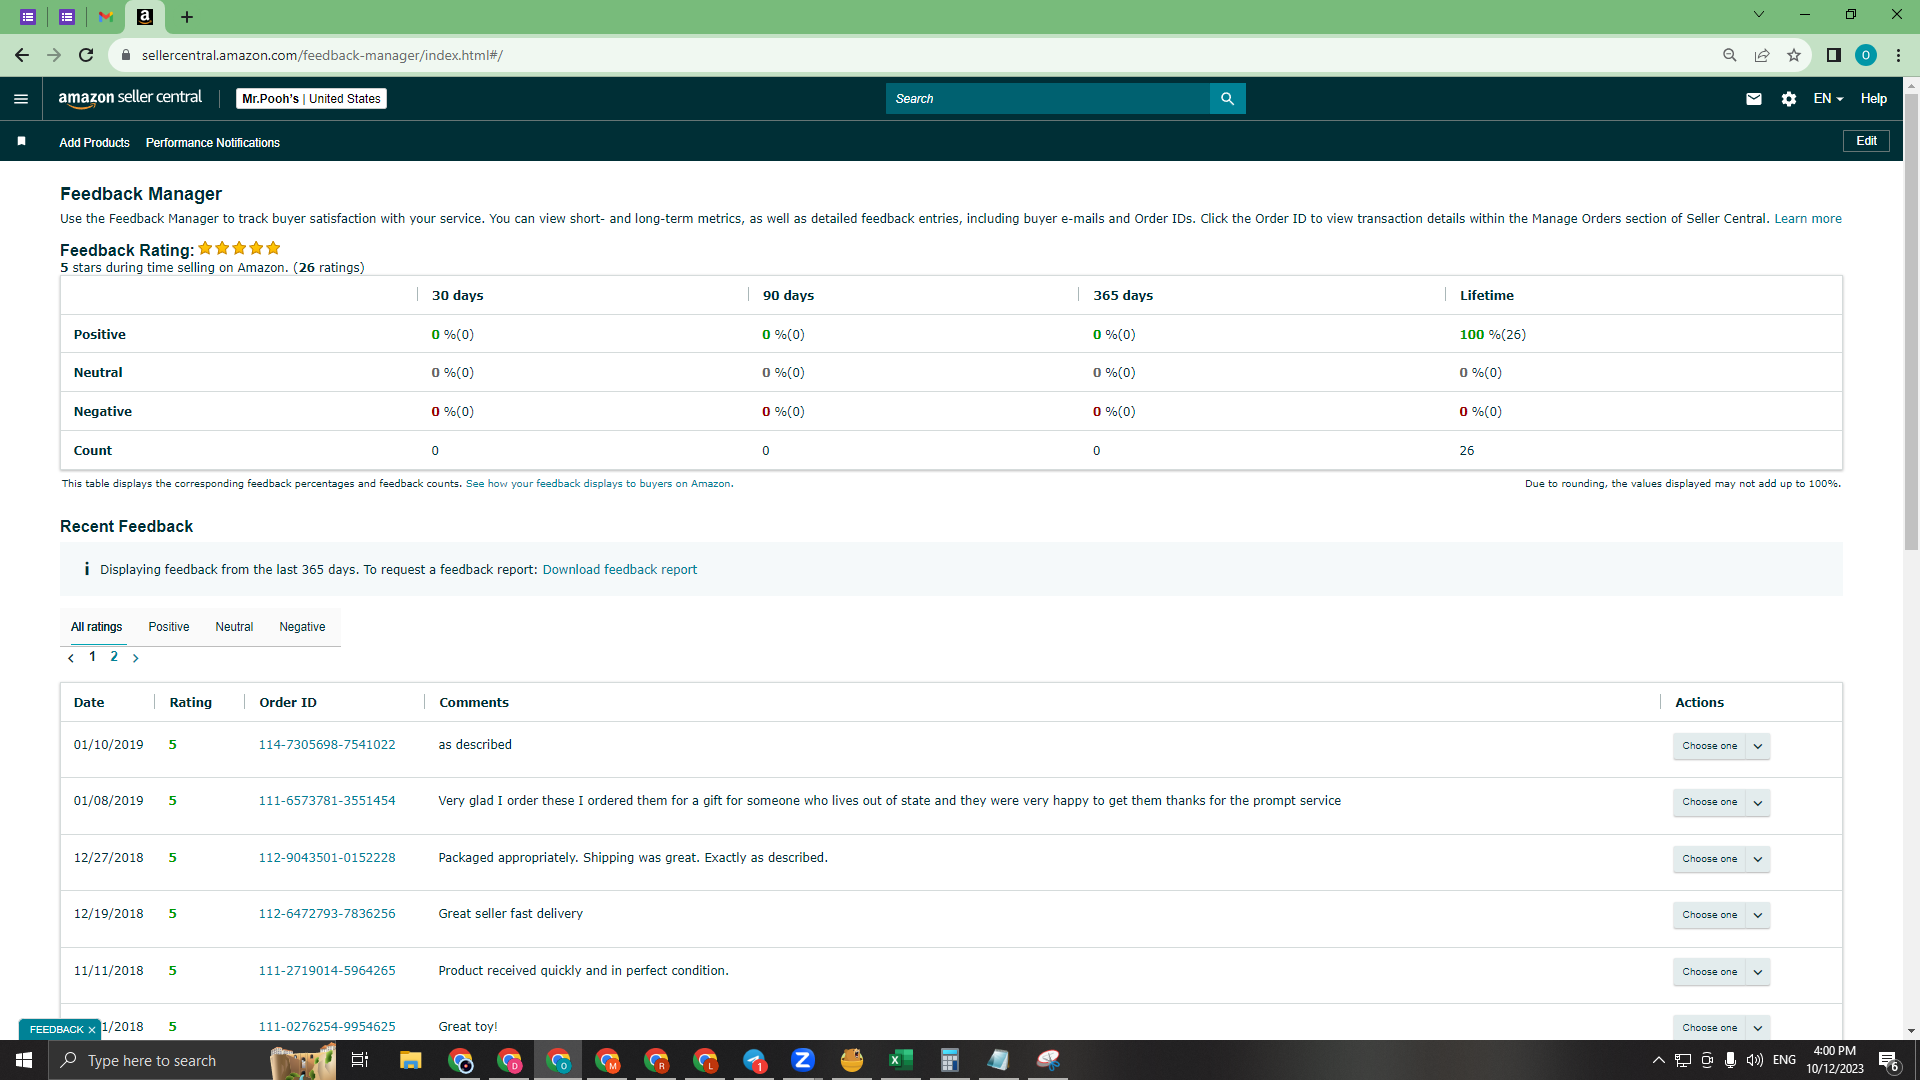Click the bookmark flag icon in the favorites bar
1920x1080 pixels.
click(21, 142)
